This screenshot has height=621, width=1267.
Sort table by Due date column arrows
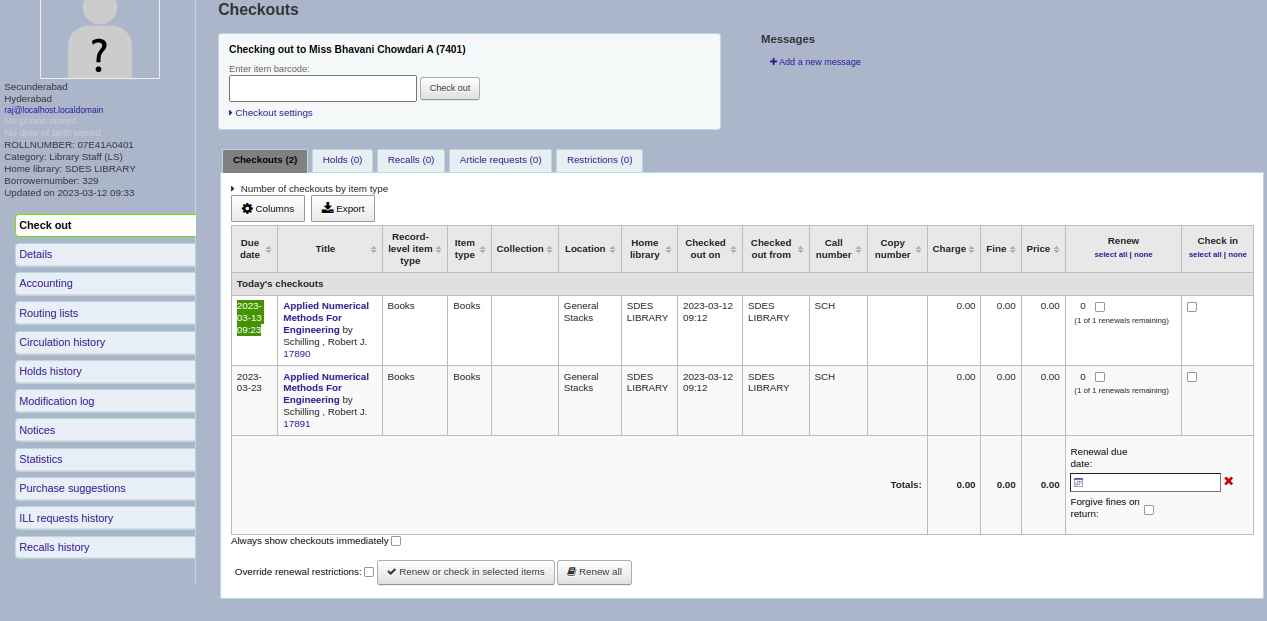click(269, 249)
